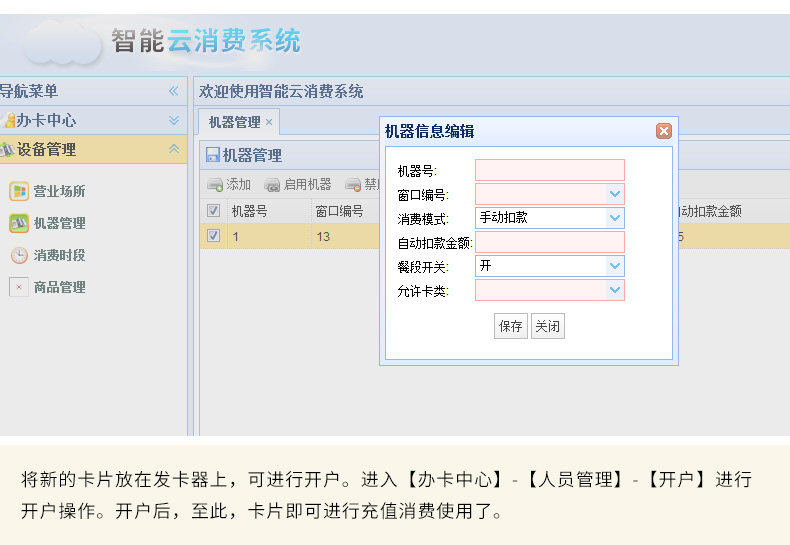Click the 启用机器 toolbar icon

(272, 185)
